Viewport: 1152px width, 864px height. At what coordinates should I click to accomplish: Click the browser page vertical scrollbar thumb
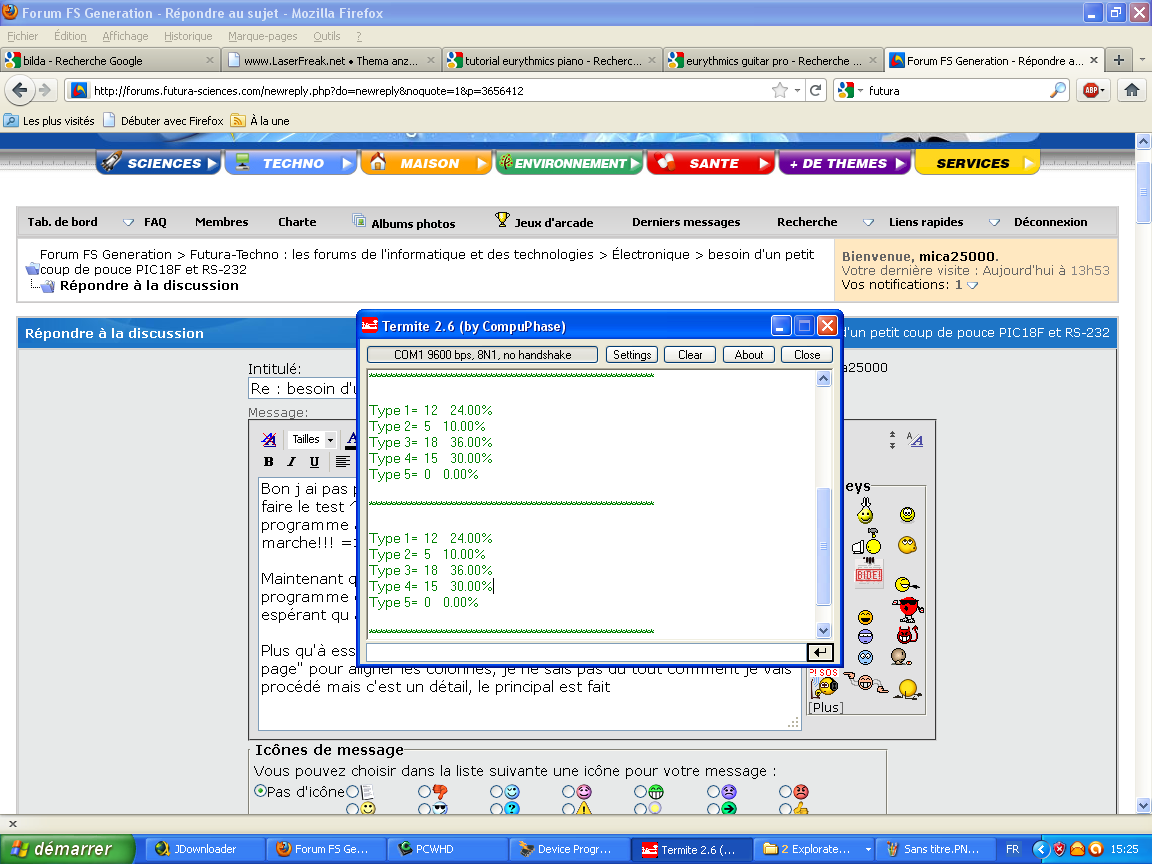1142,192
